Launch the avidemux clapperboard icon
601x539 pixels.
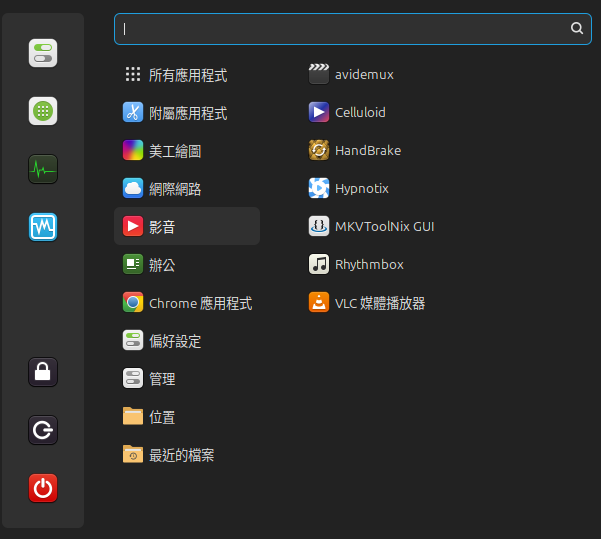point(319,74)
